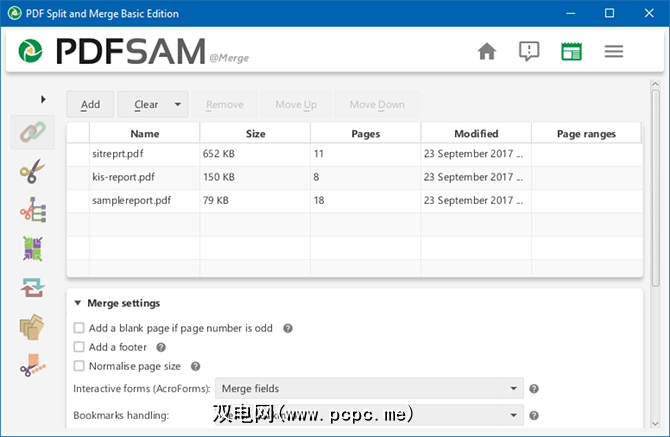
Task: Click the Add button
Action: pyautogui.click(x=90, y=104)
